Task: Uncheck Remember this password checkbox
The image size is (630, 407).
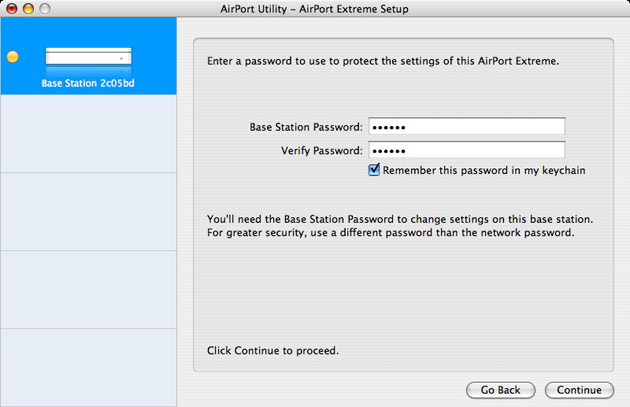Action: pos(375,170)
